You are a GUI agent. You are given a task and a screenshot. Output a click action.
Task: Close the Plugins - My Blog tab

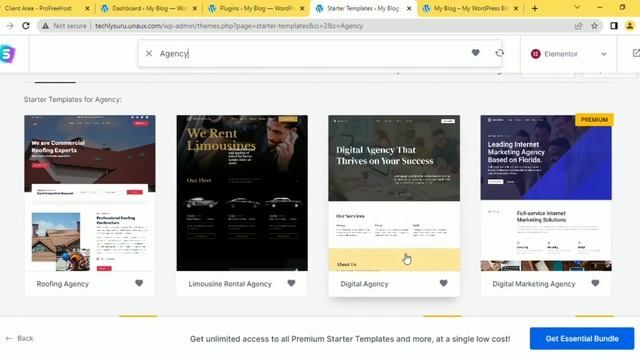tap(302, 8)
